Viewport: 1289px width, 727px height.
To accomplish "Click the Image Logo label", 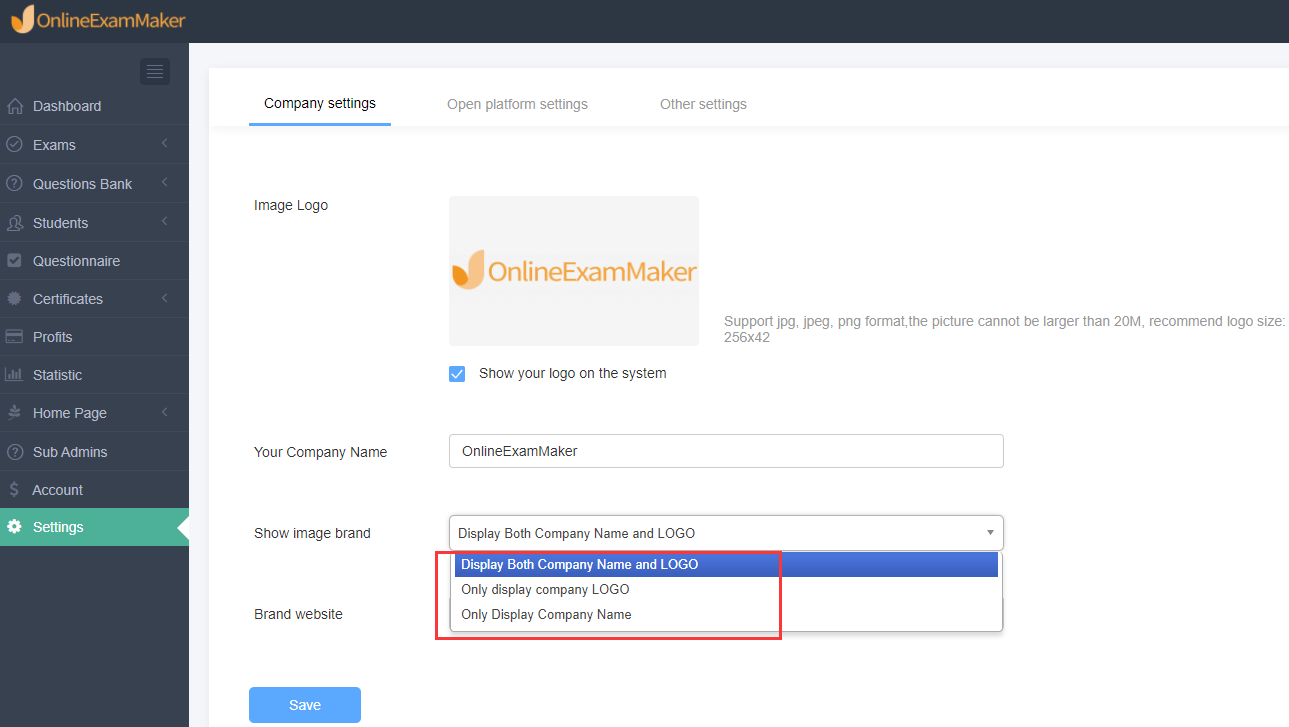I will (x=291, y=205).
